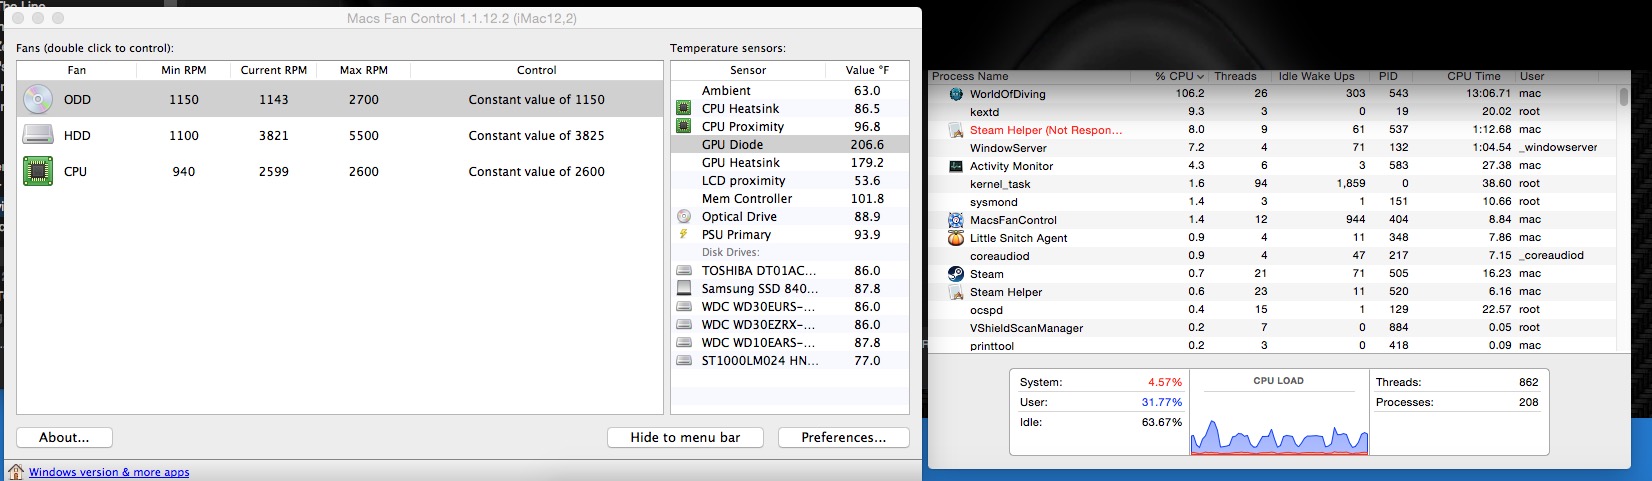Click the Activity Monitor process list scrollbar

1623,97
